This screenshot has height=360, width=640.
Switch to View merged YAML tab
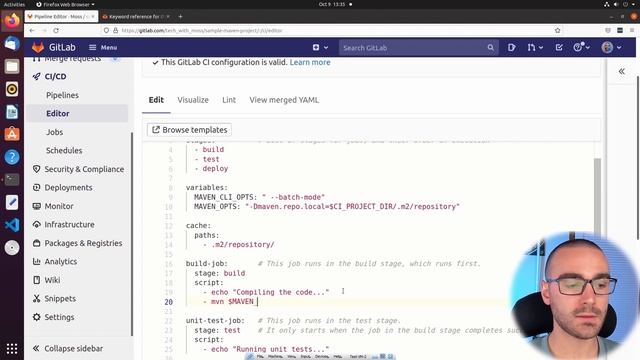tap(284, 100)
